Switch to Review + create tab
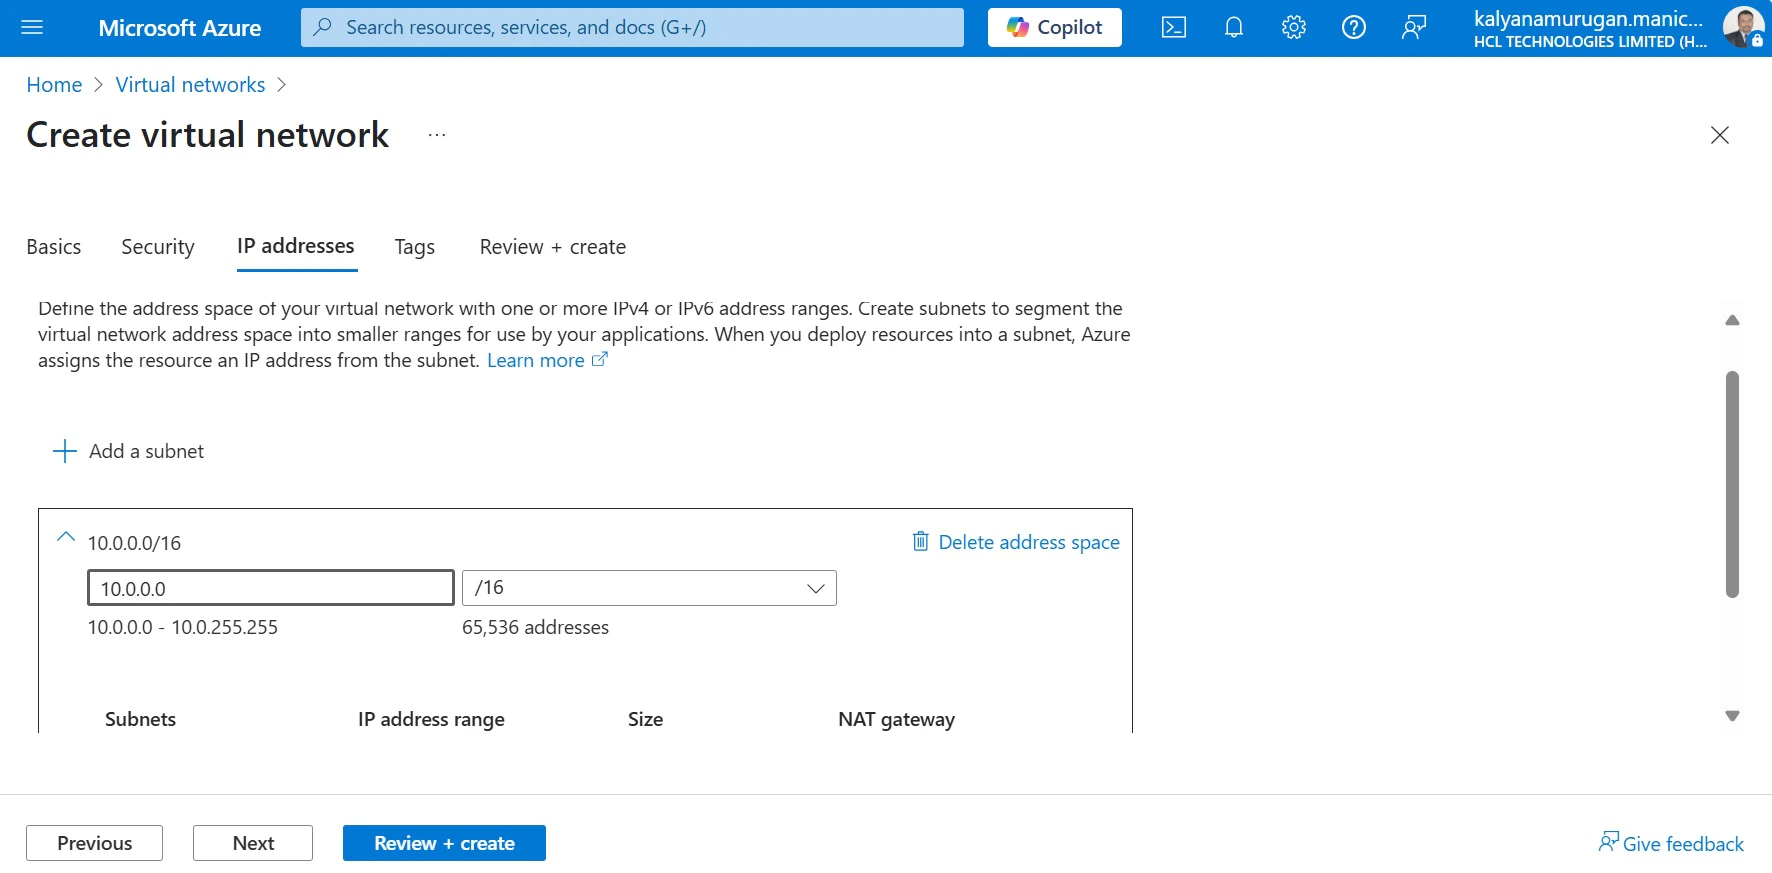The height and width of the screenshot is (873, 1772). (x=553, y=247)
